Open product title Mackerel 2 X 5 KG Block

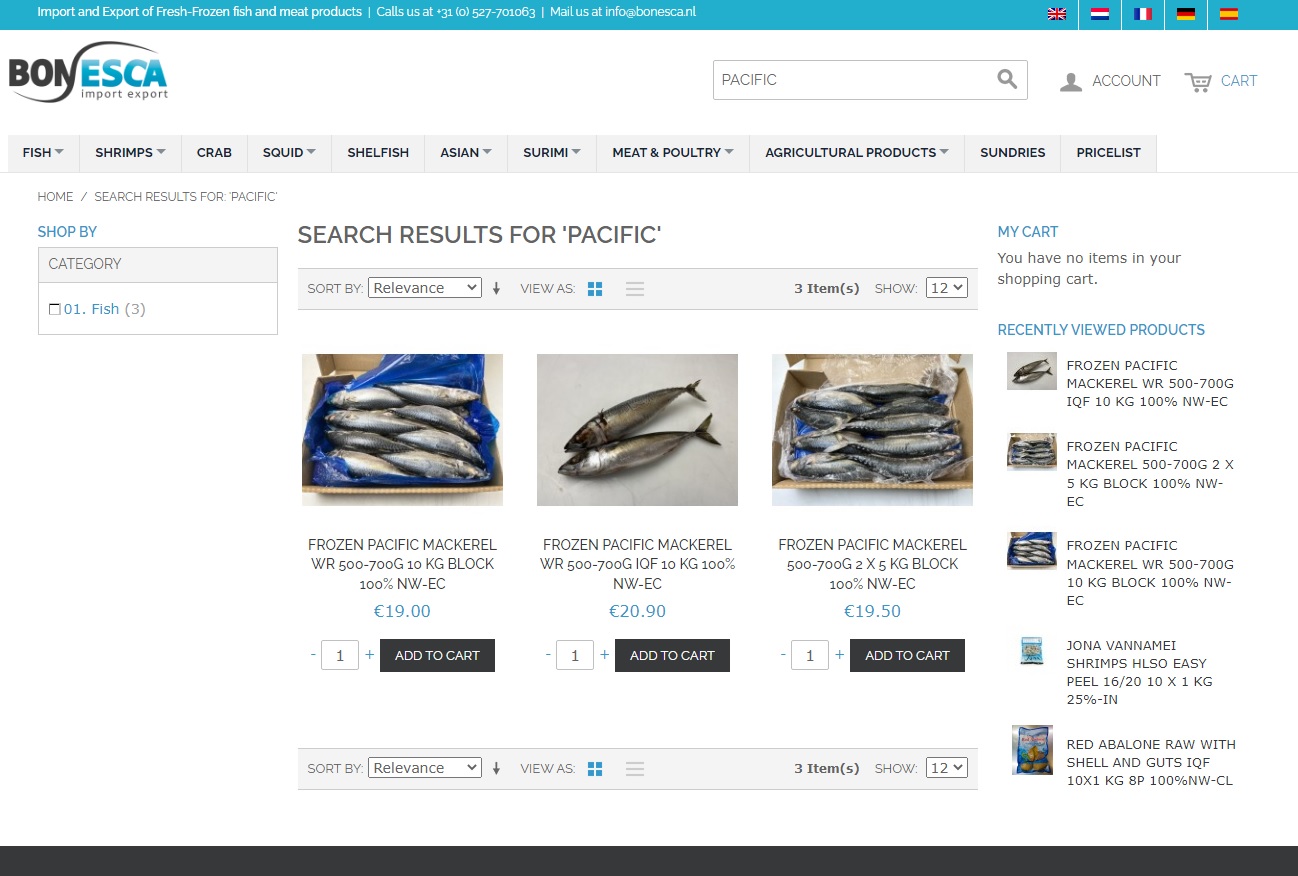872,564
